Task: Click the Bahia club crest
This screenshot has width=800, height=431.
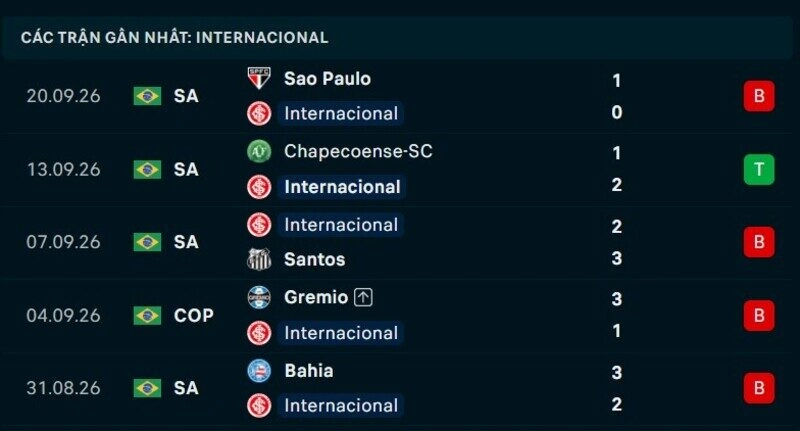Action: pos(259,371)
